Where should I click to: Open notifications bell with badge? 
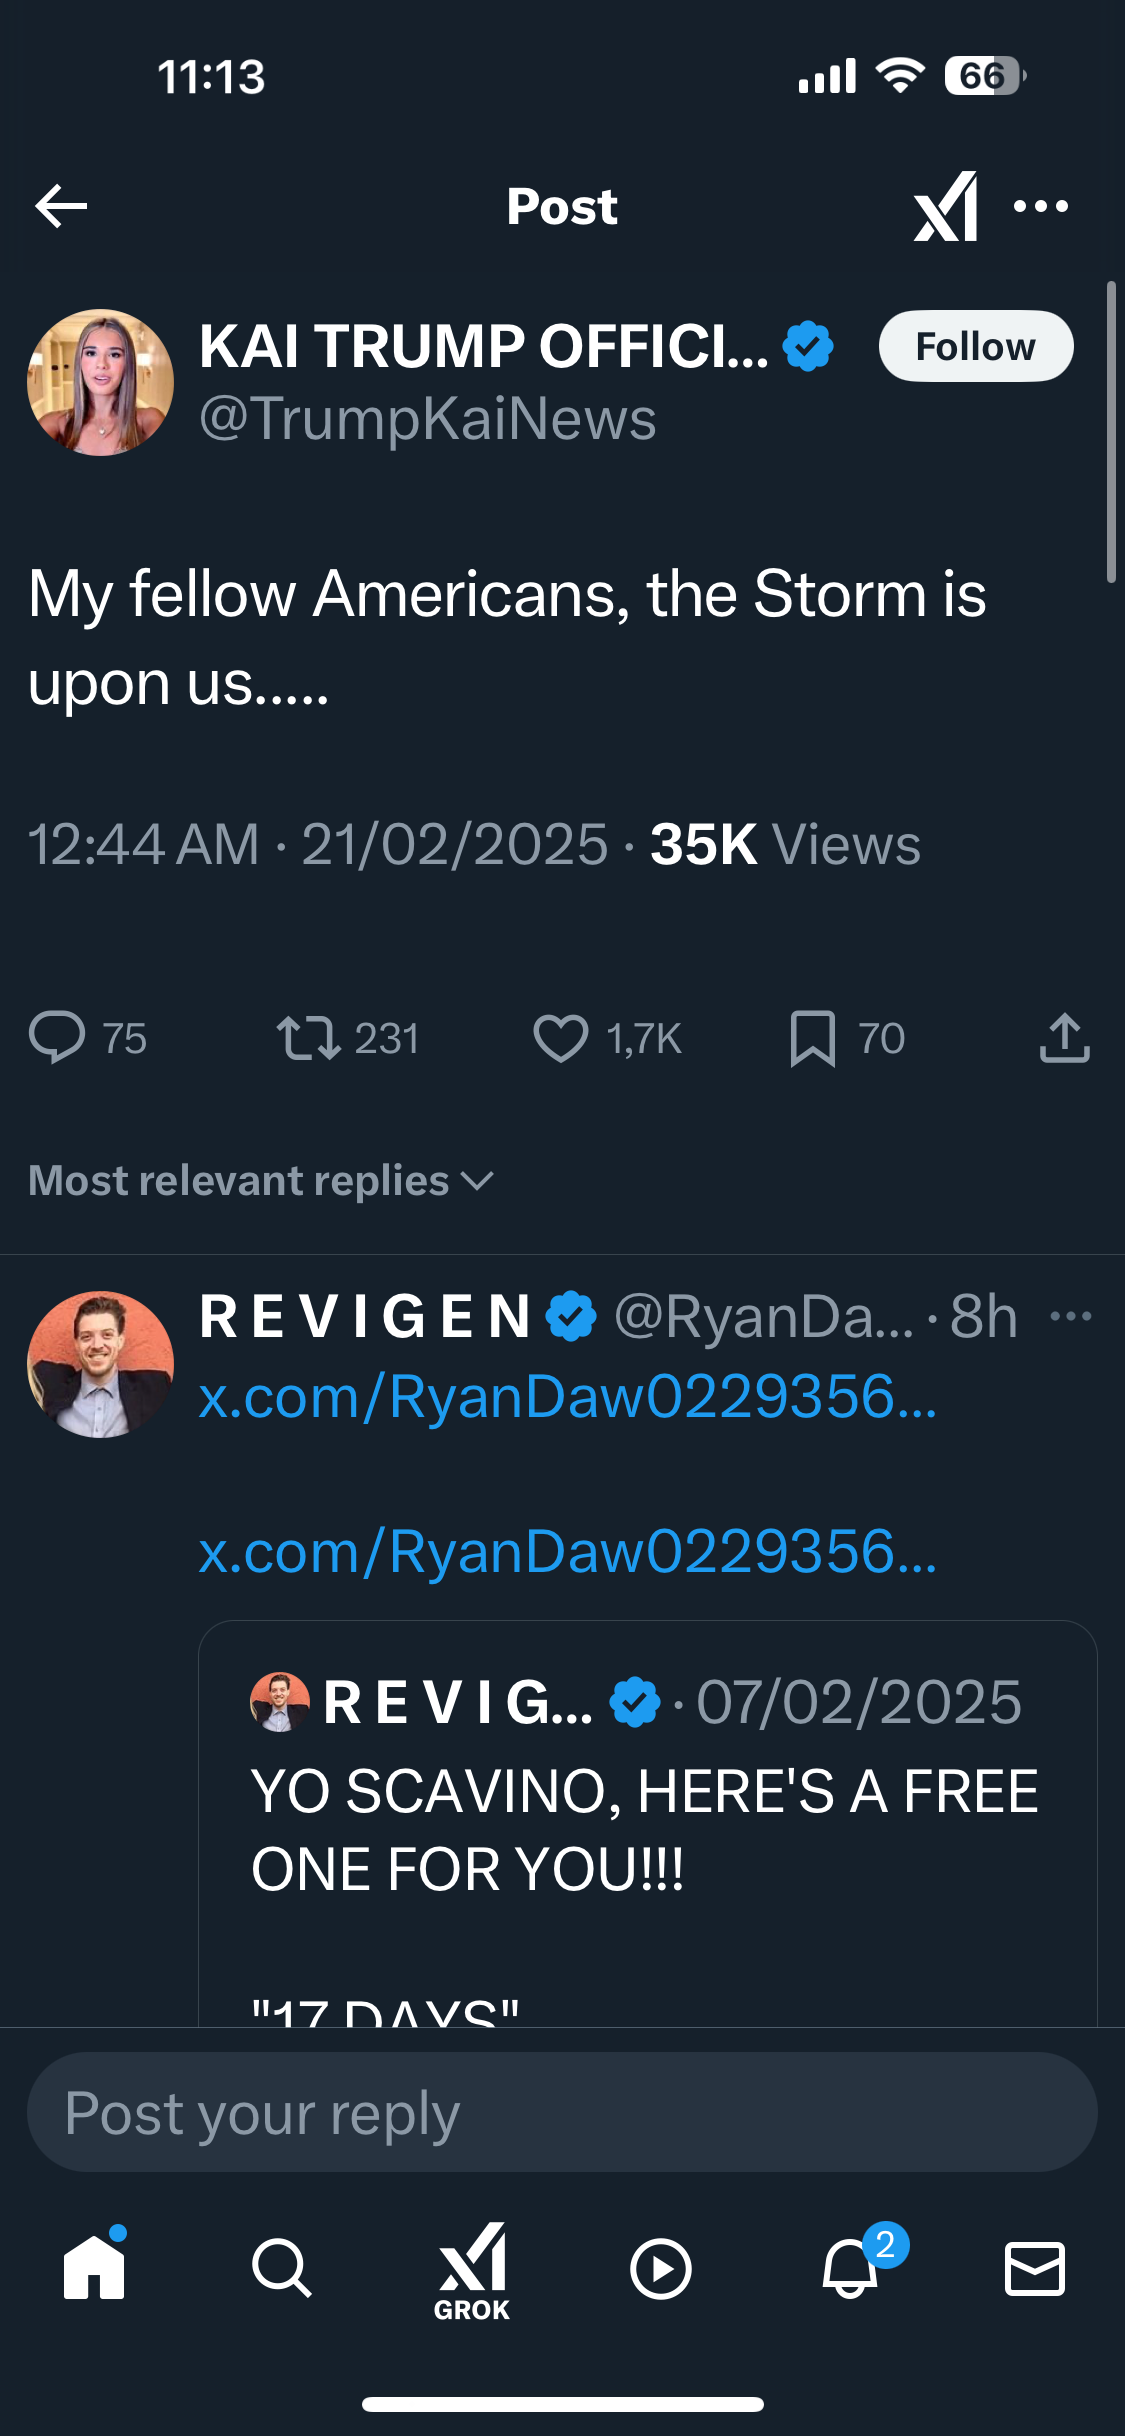[x=851, y=2267]
